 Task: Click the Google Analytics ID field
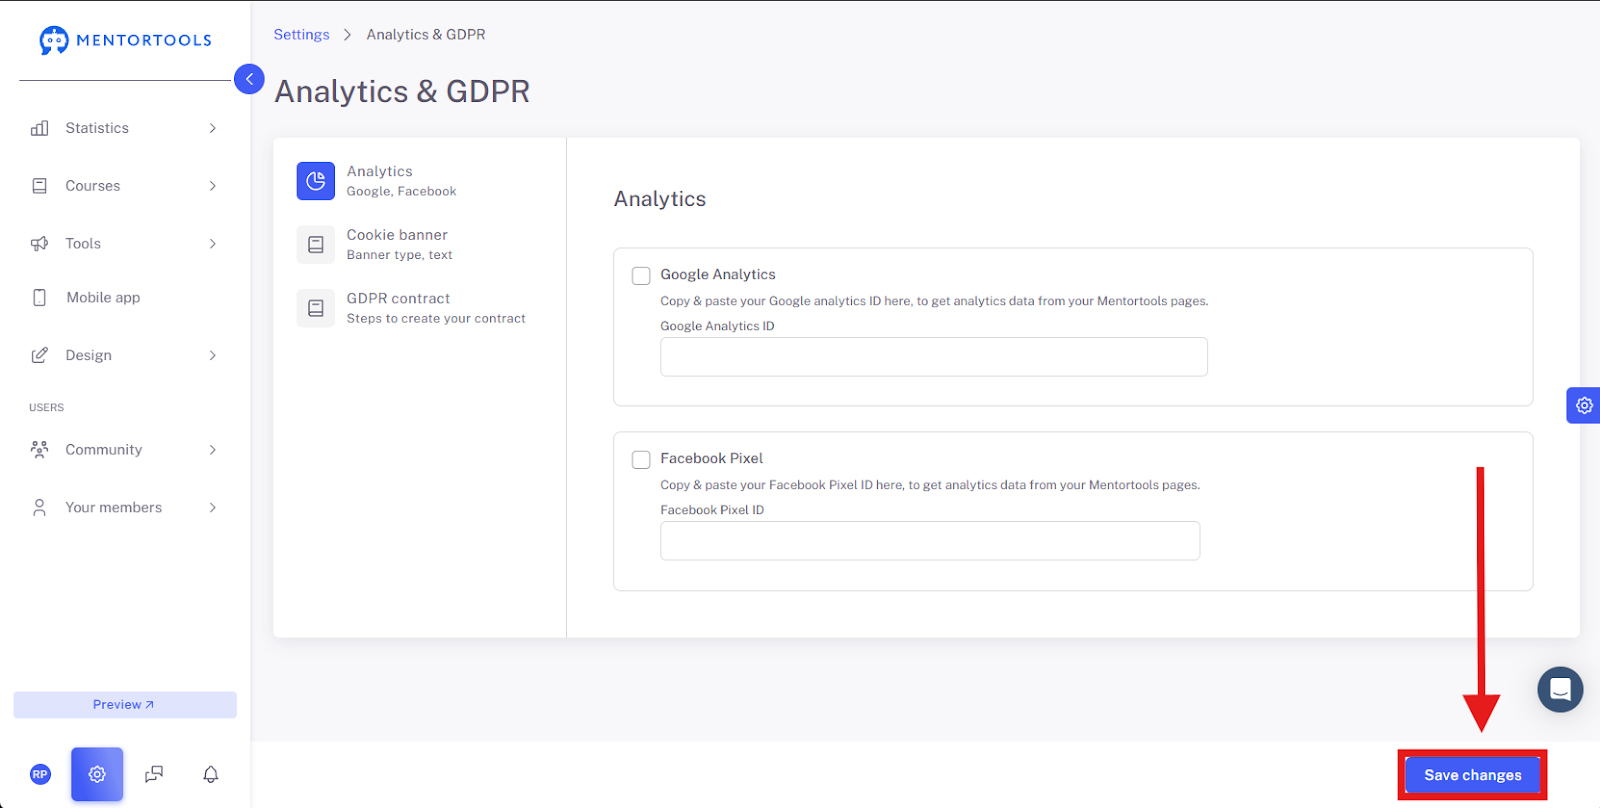click(x=934, y=357)
